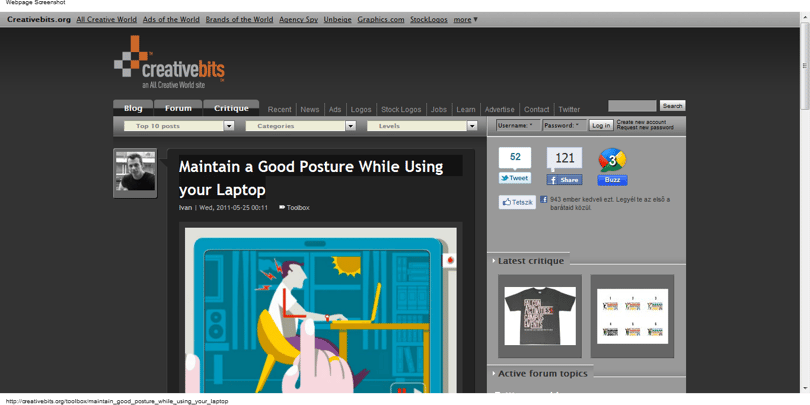Screen dimensions: 810x405
Task: Open the Recent menu item
Action: point(279,110)
